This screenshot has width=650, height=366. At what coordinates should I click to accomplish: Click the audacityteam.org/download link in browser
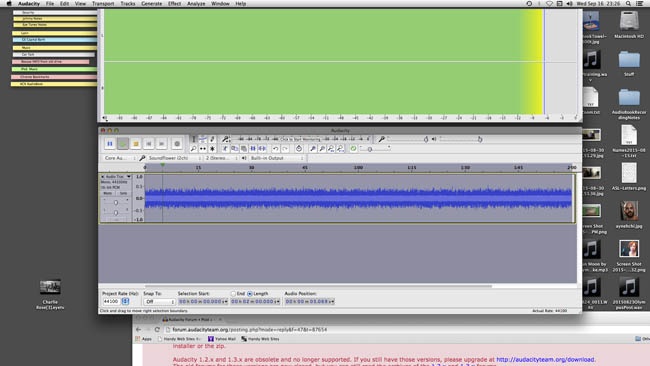[x=545, y=359]
